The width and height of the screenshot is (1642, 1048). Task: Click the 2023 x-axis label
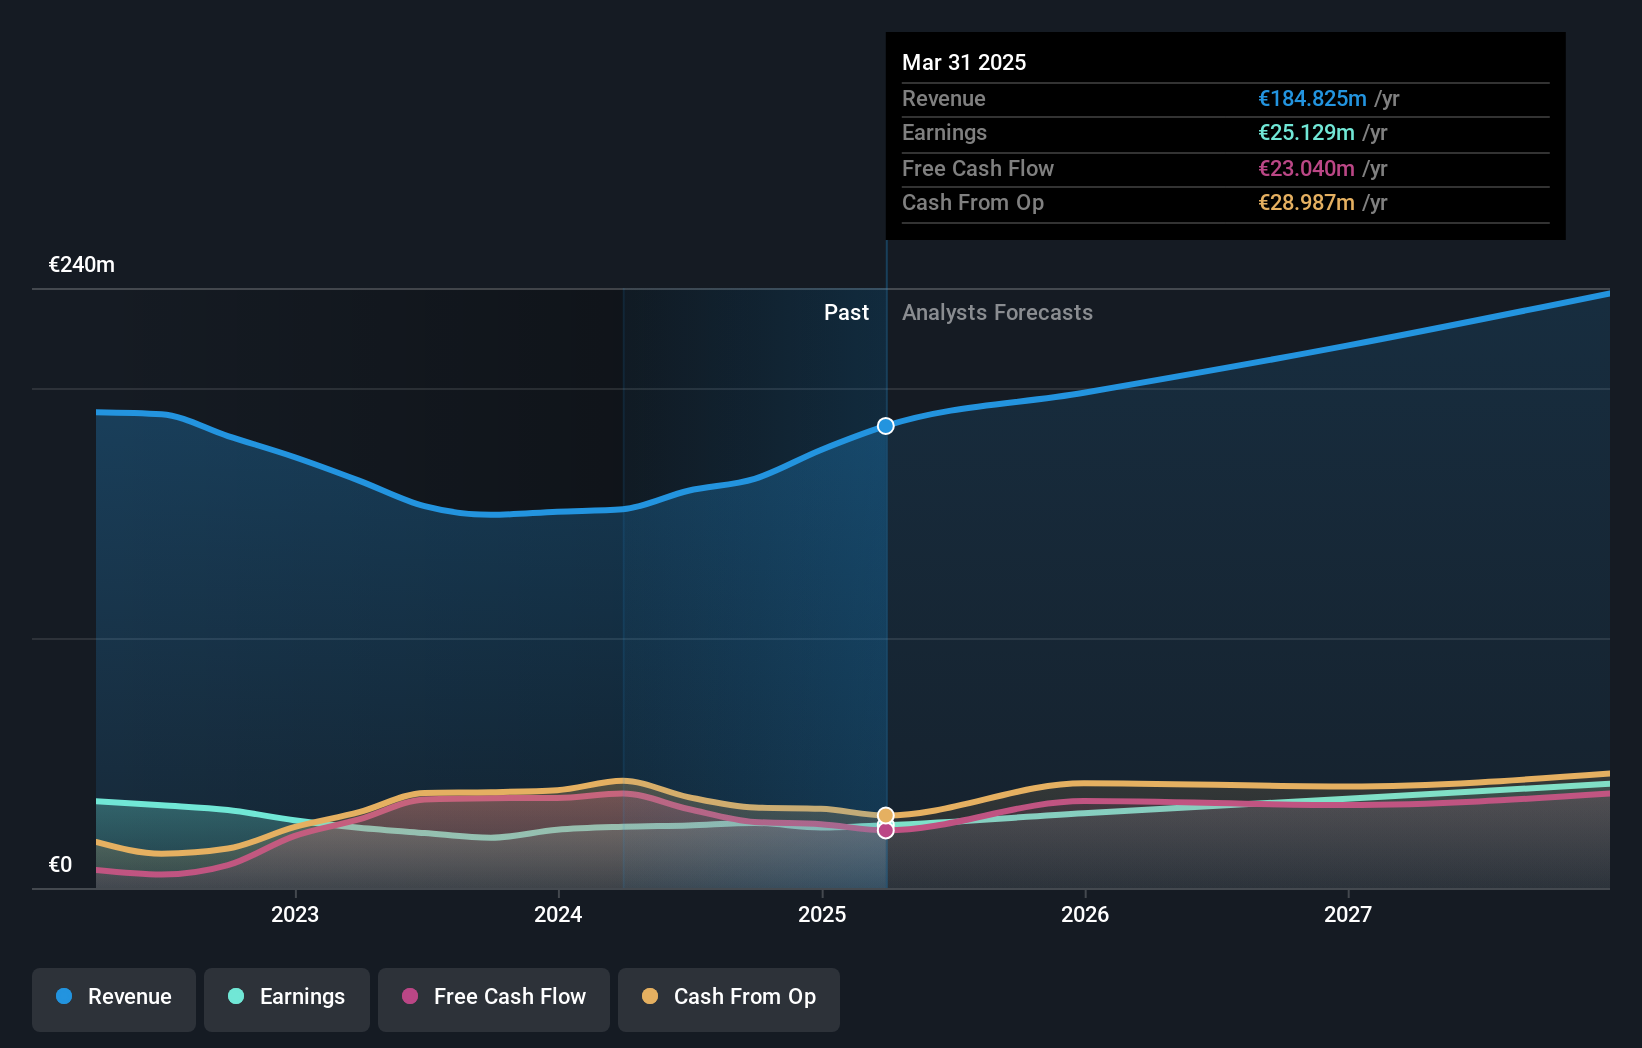(295, 914)
